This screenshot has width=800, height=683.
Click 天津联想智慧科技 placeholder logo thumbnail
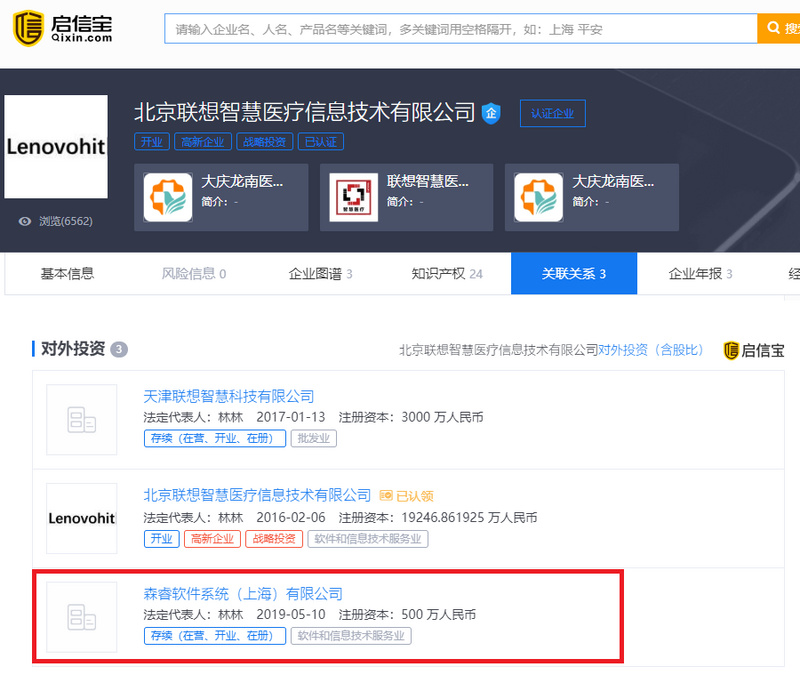(82, 420)
